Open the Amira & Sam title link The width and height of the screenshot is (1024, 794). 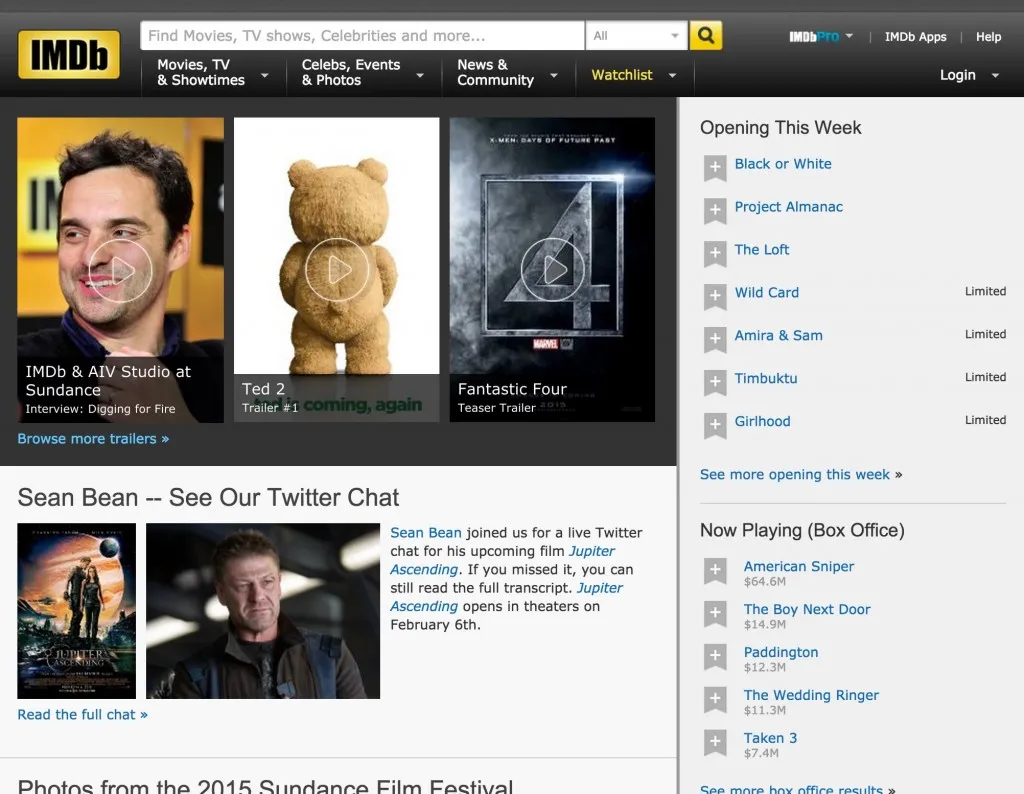pos(778,336)
